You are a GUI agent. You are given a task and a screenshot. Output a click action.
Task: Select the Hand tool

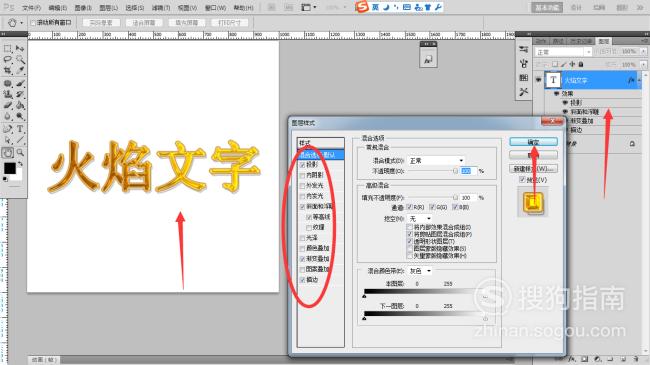[x=7, y=153]
